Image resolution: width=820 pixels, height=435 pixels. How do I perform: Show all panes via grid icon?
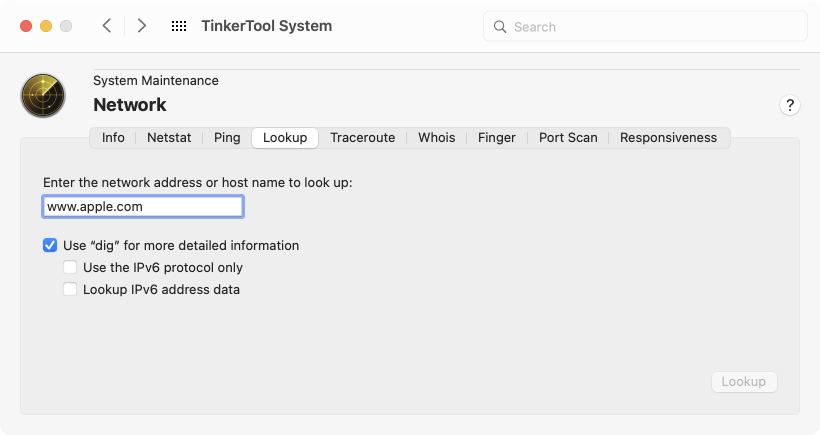tap(179, 26)
